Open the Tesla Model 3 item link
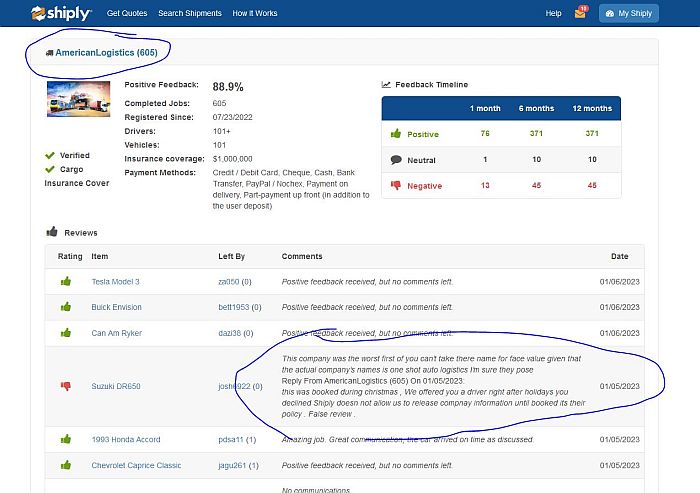Image resolution: width=700 pixels, height=493 pixels. tap(115, 282)
